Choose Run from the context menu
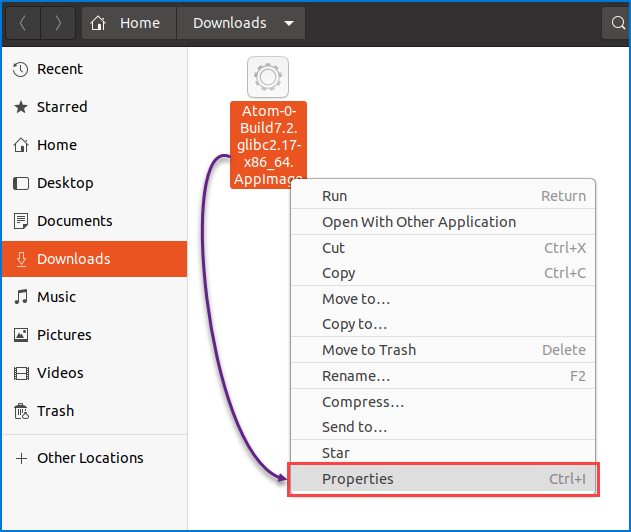Viewport: 631px width, 532px height. point(443,196)
